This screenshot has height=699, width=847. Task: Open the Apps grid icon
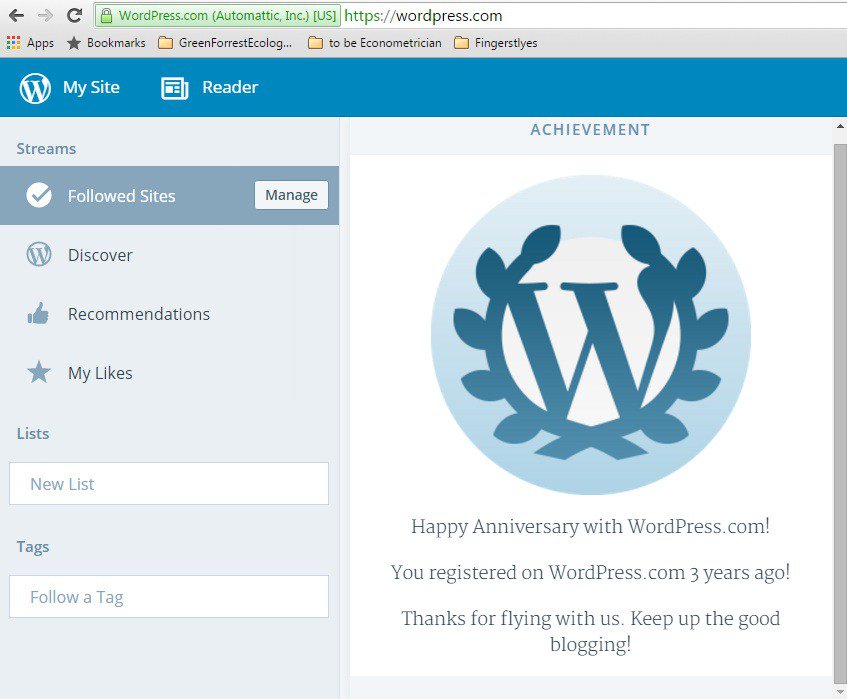click(13, 43)
